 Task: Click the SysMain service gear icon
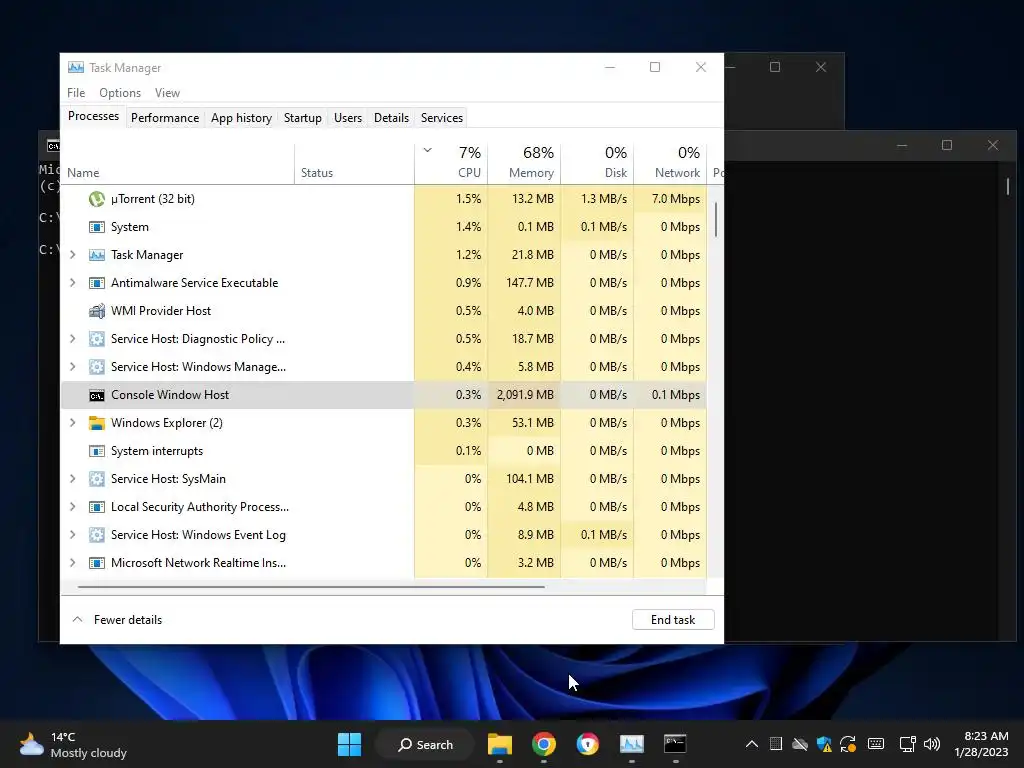click(97, 479)
